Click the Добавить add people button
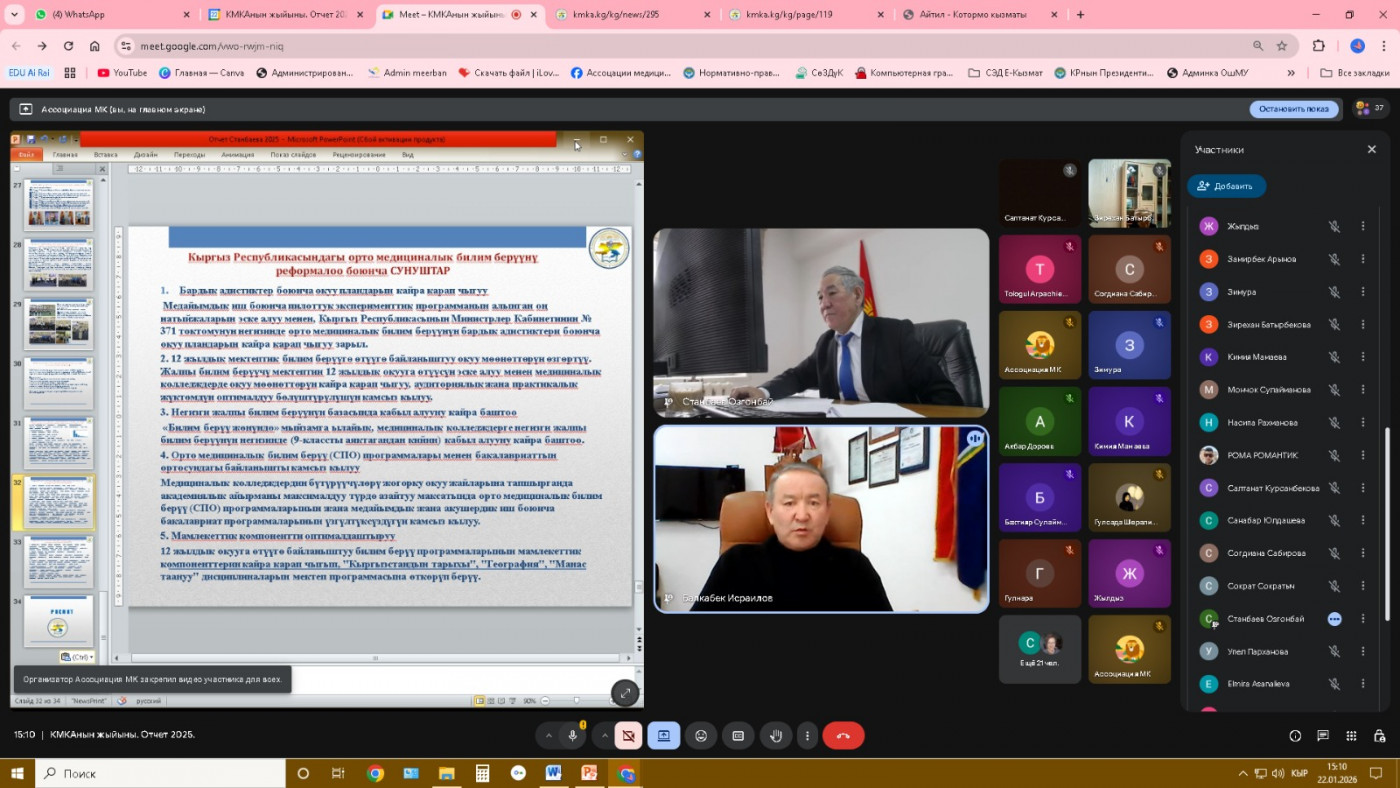 coord(1226,186)
